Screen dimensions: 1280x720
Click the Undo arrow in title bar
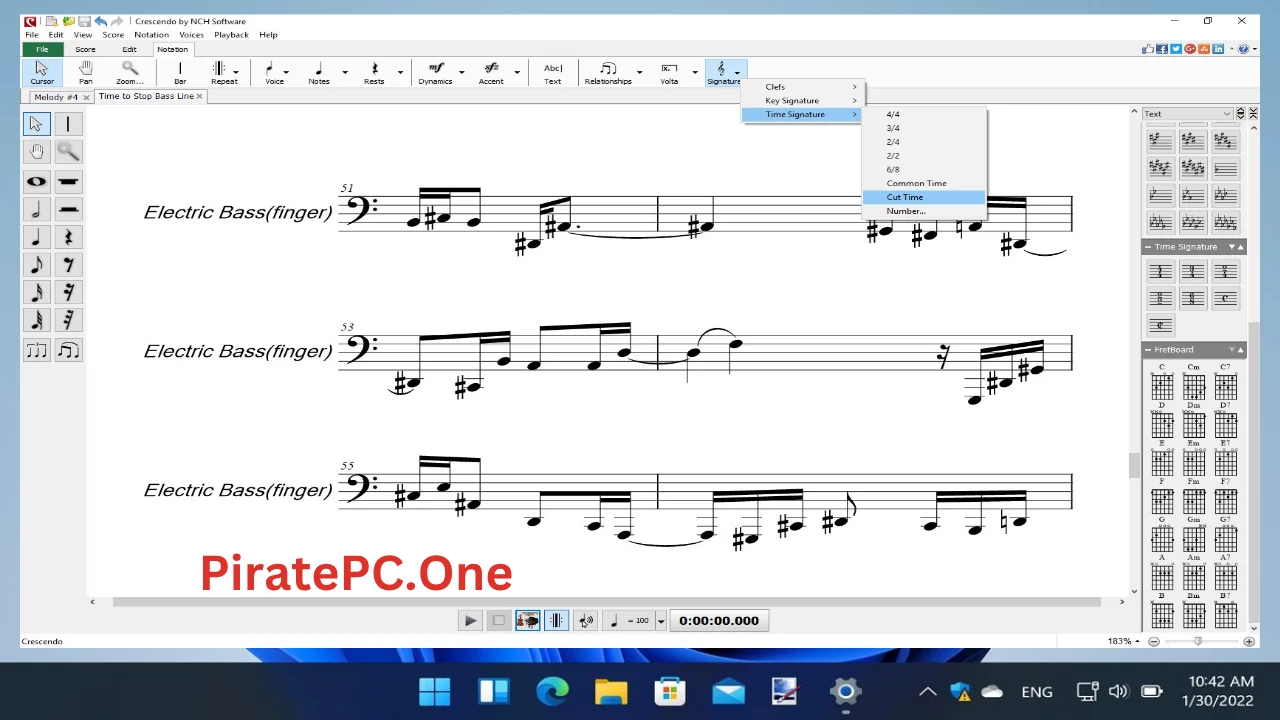(101, 21)
